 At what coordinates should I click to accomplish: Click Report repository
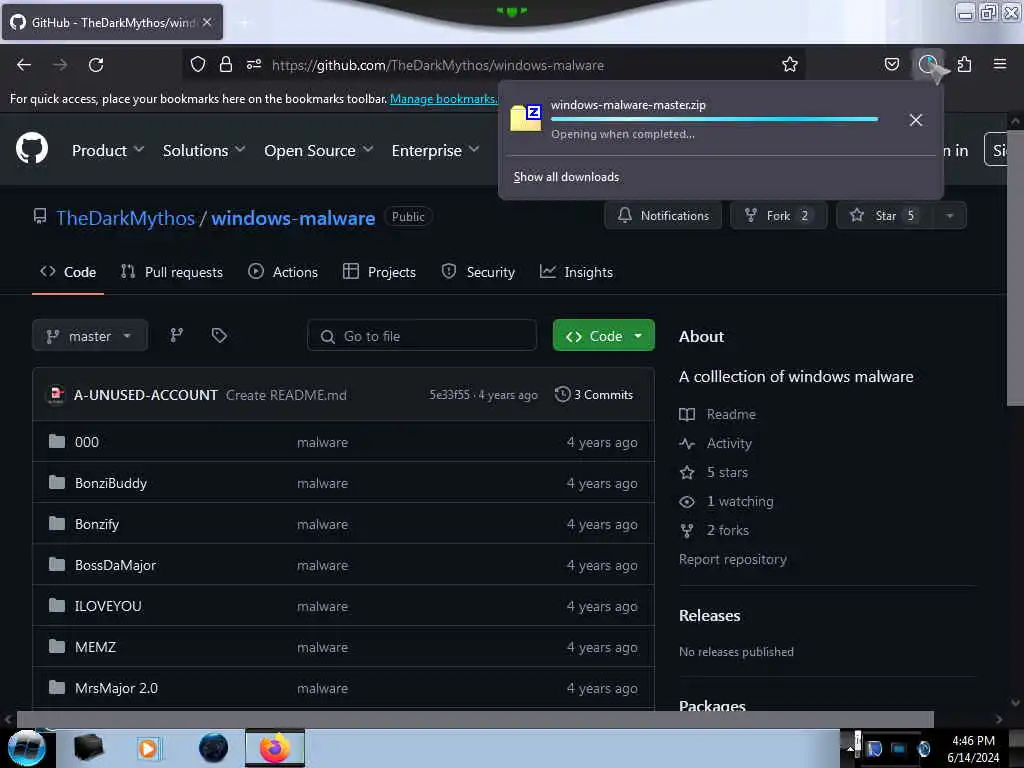click(733, 559)
